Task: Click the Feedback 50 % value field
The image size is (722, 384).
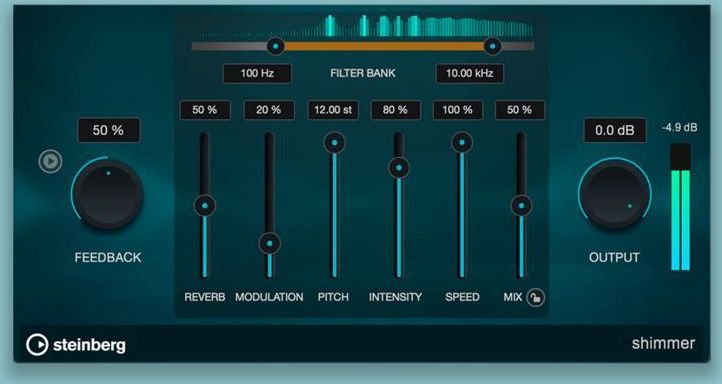Action: 109,130
